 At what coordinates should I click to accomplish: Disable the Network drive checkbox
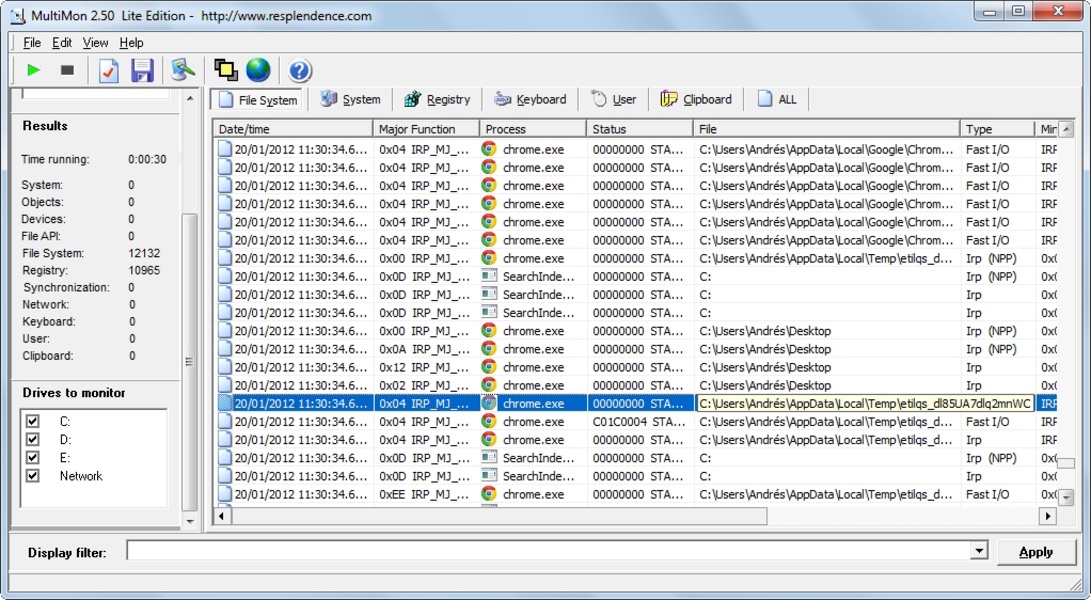point(33,476)
